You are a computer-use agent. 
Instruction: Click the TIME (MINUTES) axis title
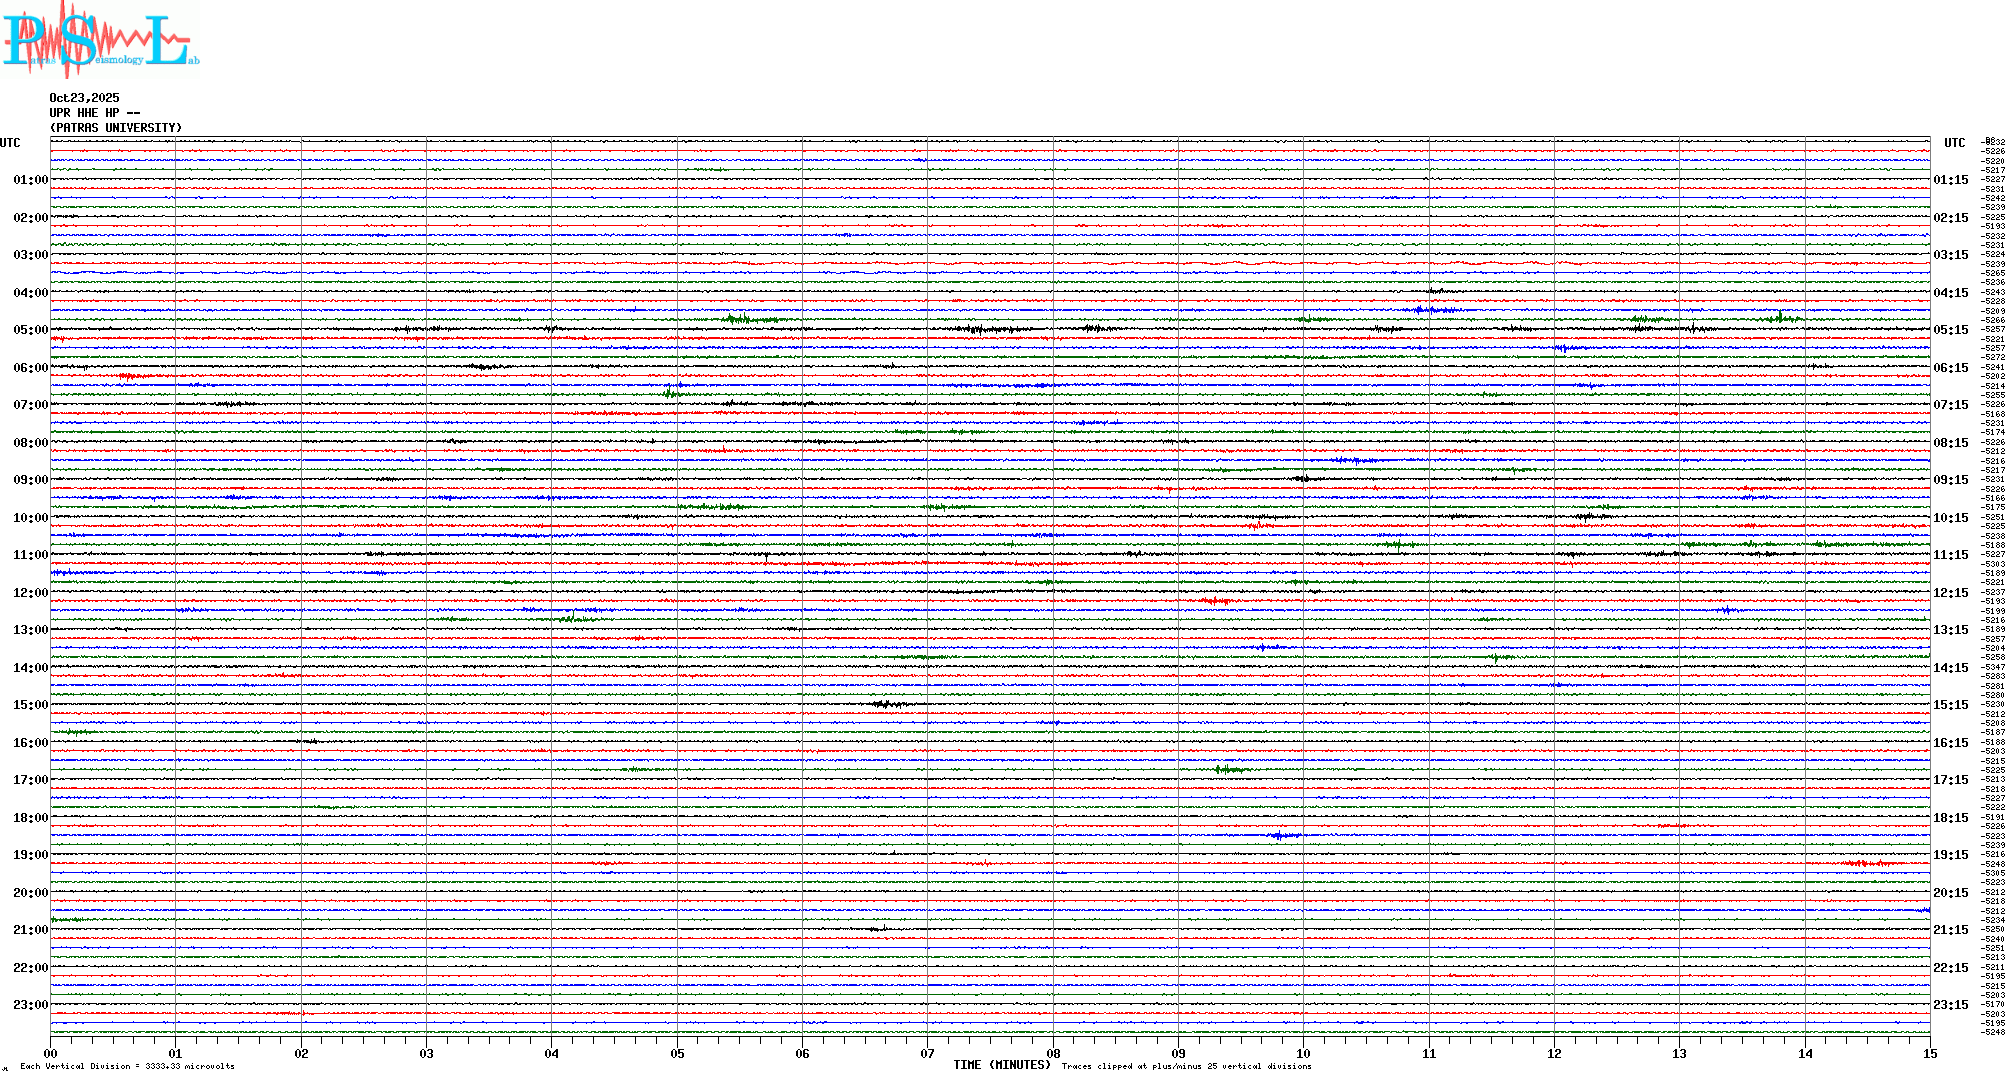coord(1002,1065)
